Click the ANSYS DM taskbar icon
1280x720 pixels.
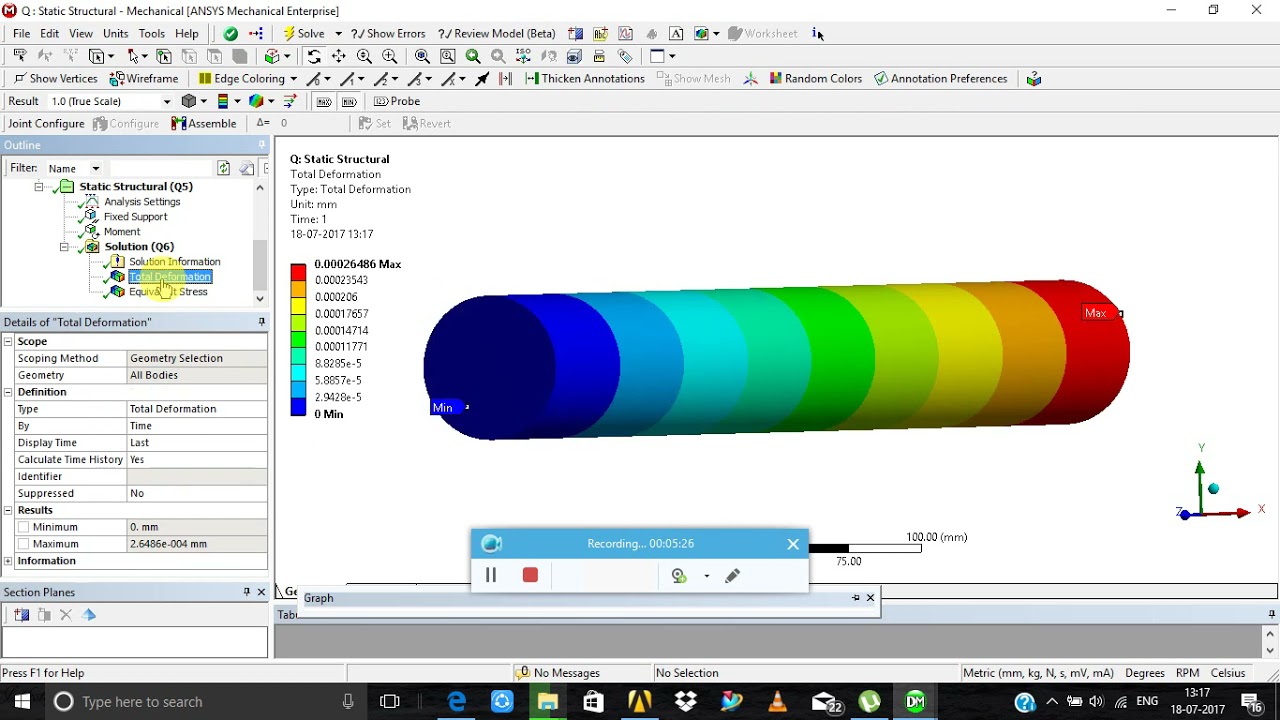[915, 701]
